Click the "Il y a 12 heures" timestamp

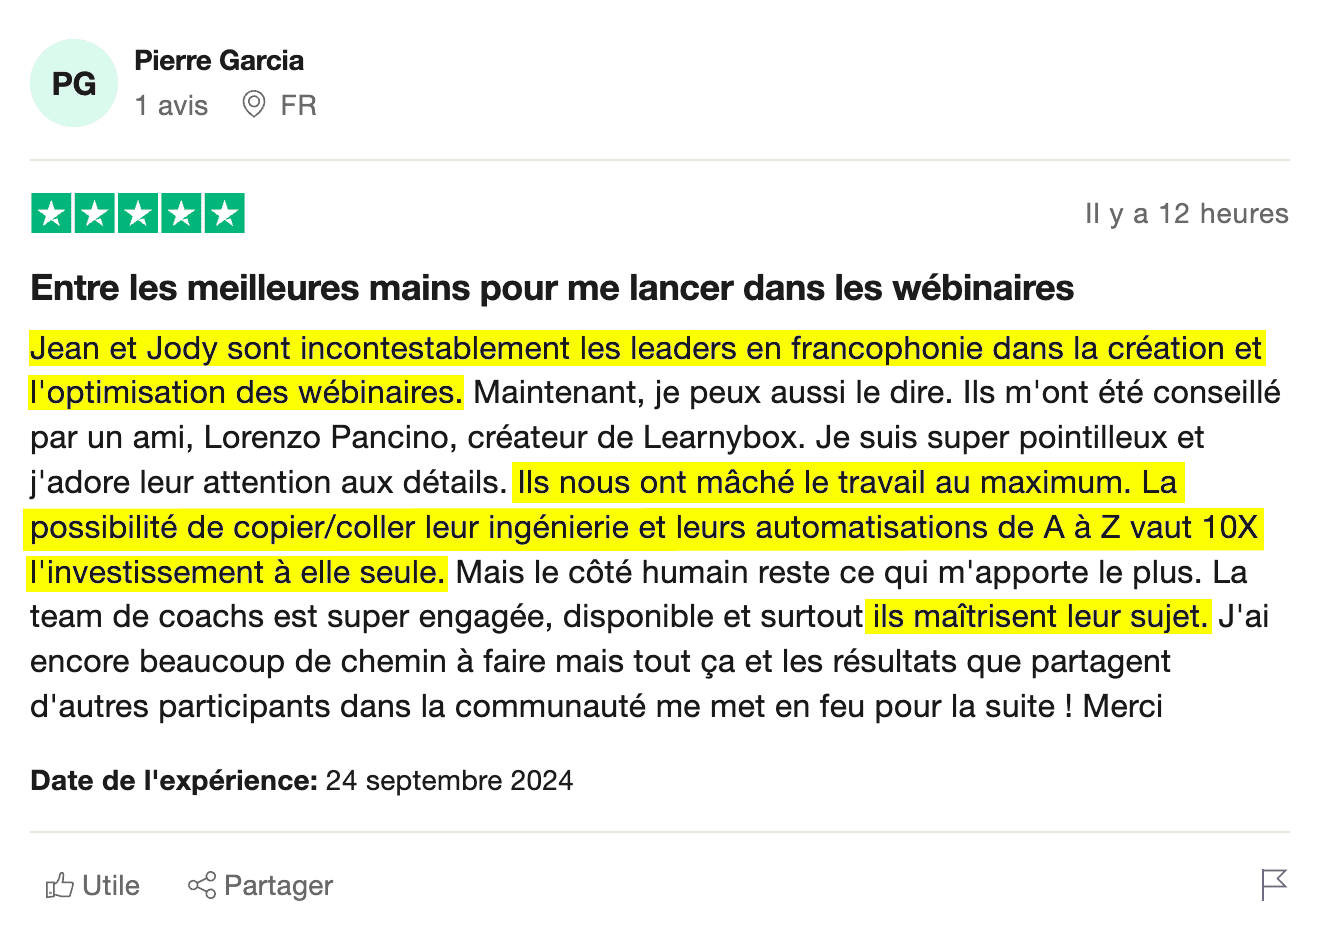[x=1186, y=214]
